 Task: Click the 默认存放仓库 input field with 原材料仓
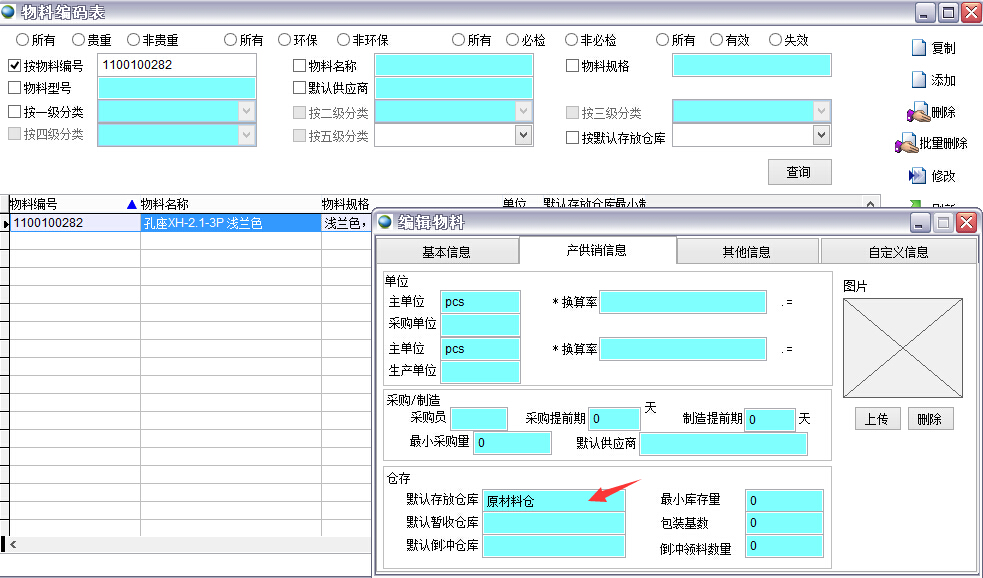(552, 501)
